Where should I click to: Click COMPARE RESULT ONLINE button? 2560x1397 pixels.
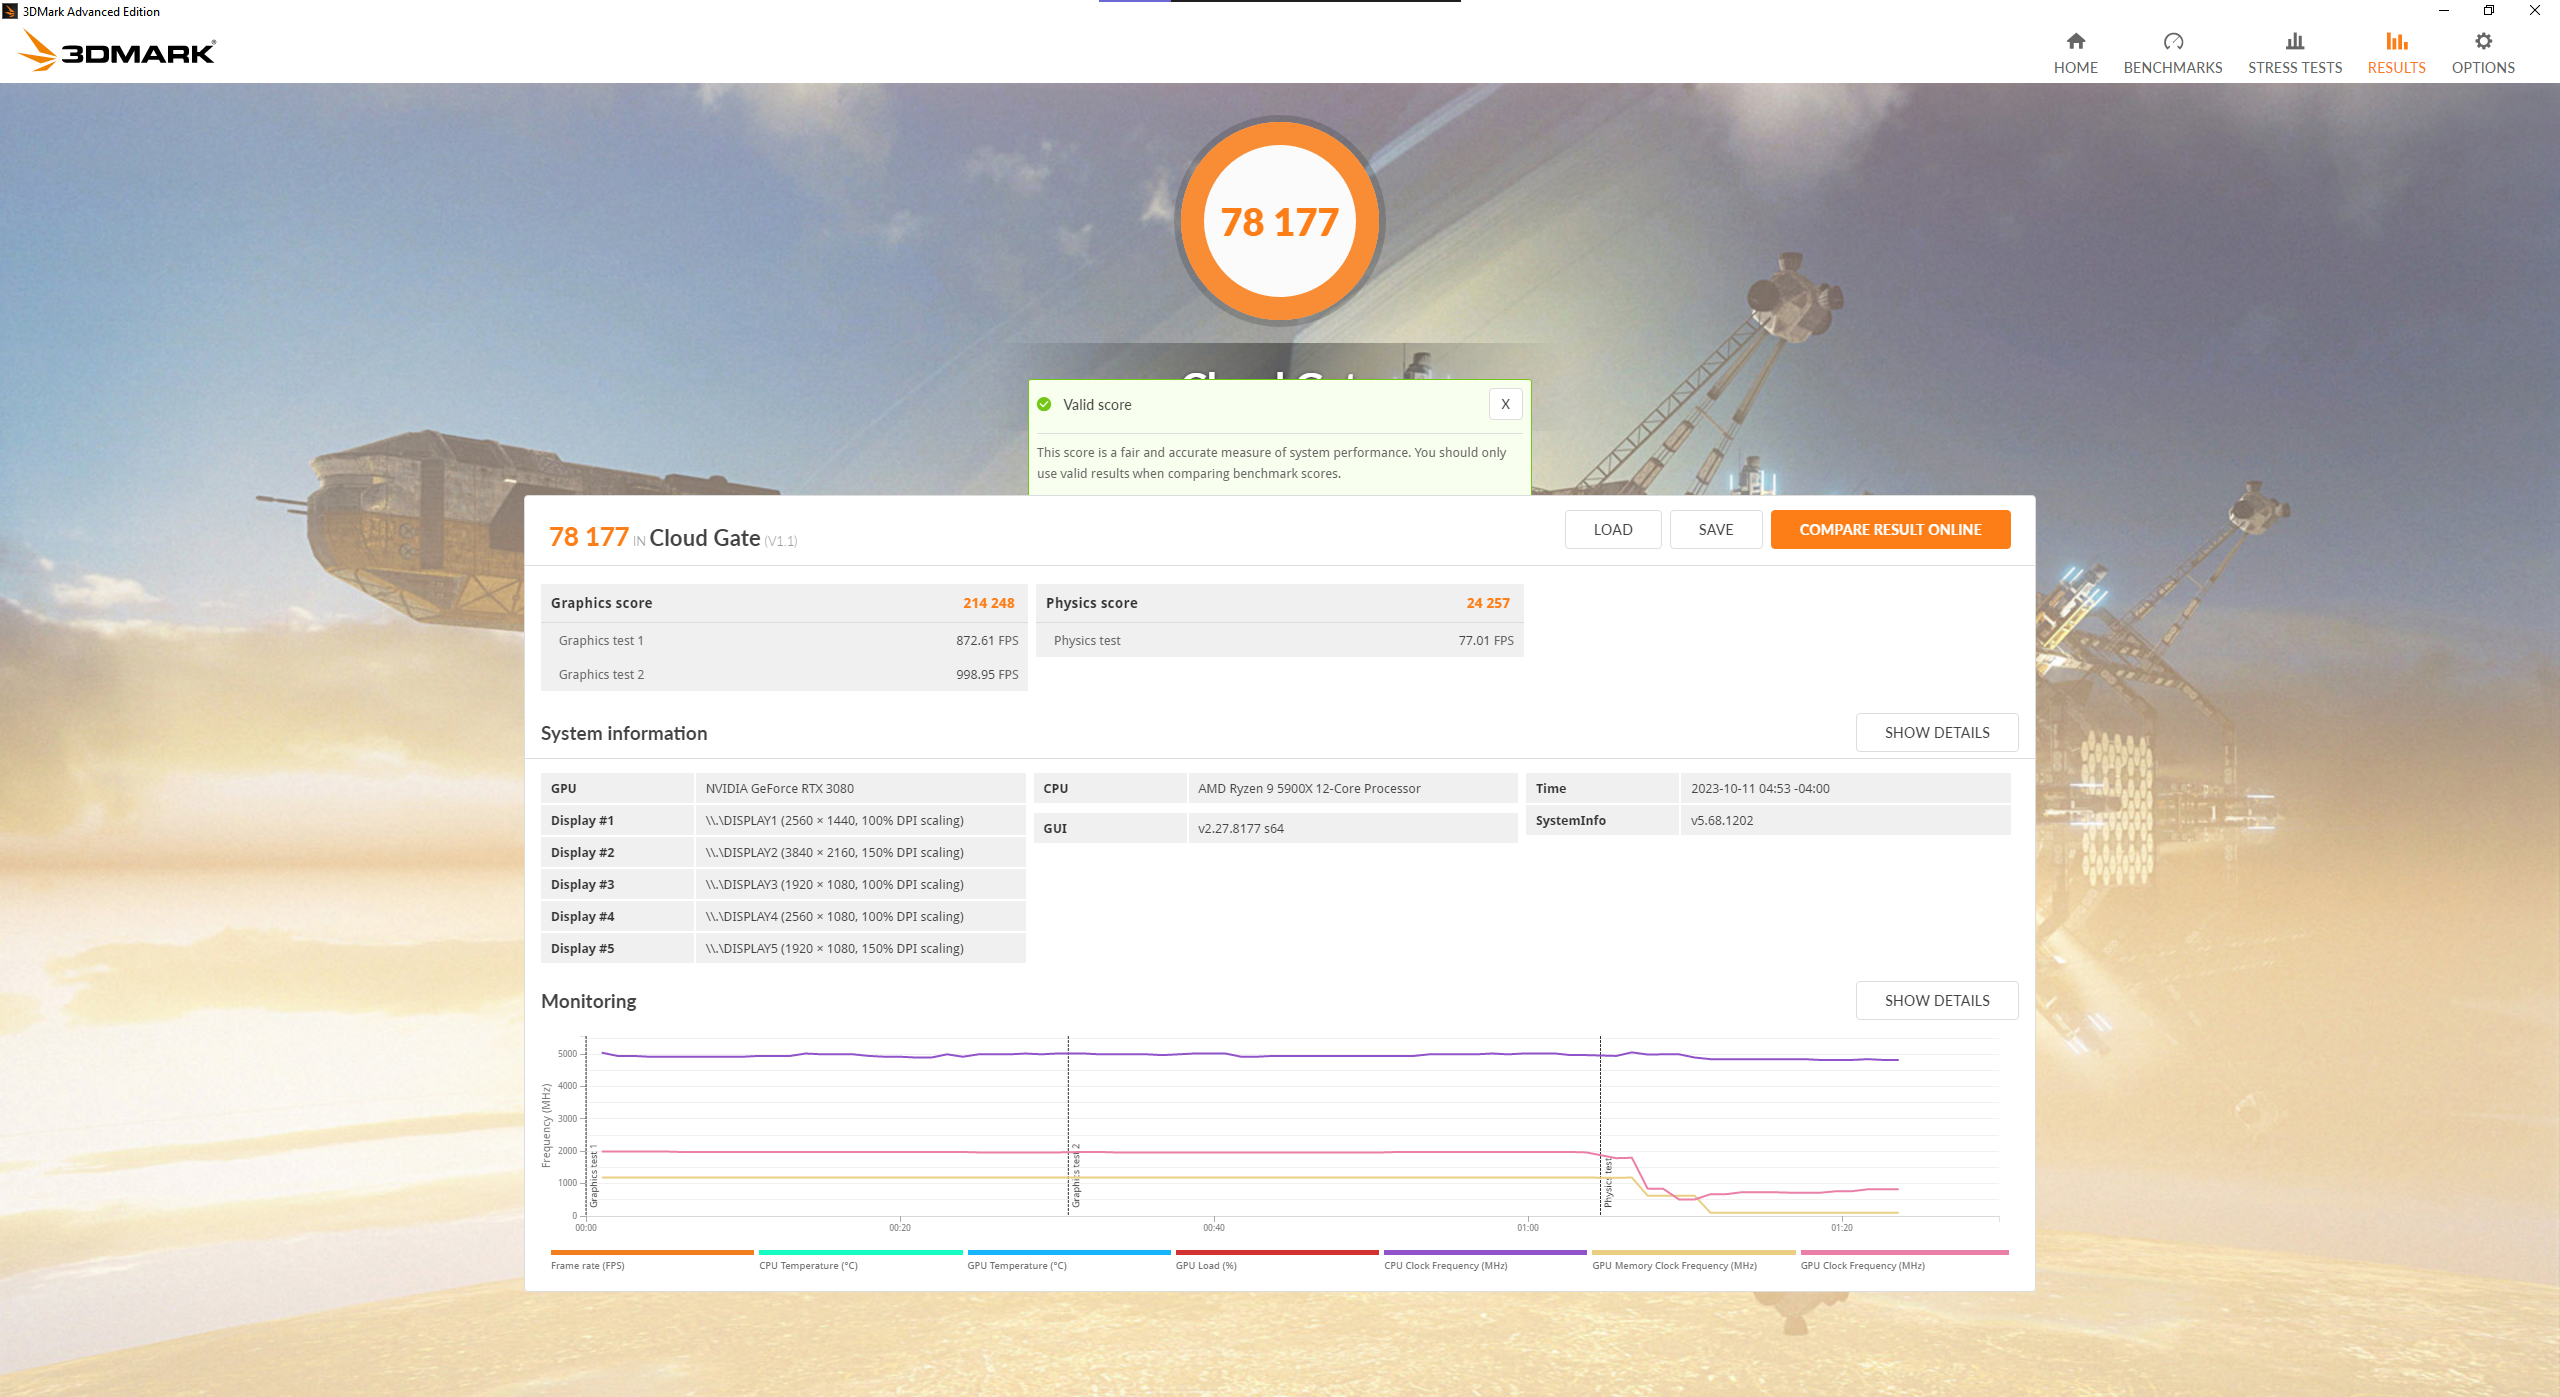pyautogui.click(x=1890, y=530)
